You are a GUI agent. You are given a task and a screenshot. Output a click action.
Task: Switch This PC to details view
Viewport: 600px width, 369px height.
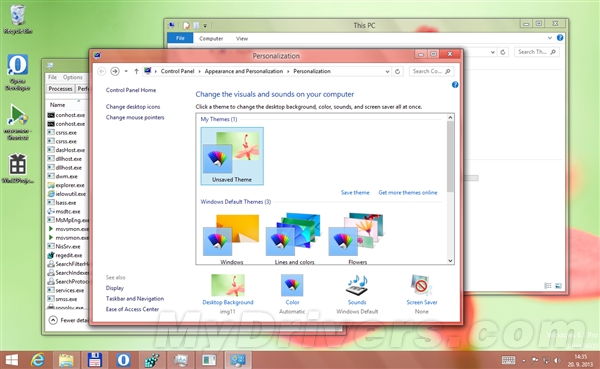548,286
